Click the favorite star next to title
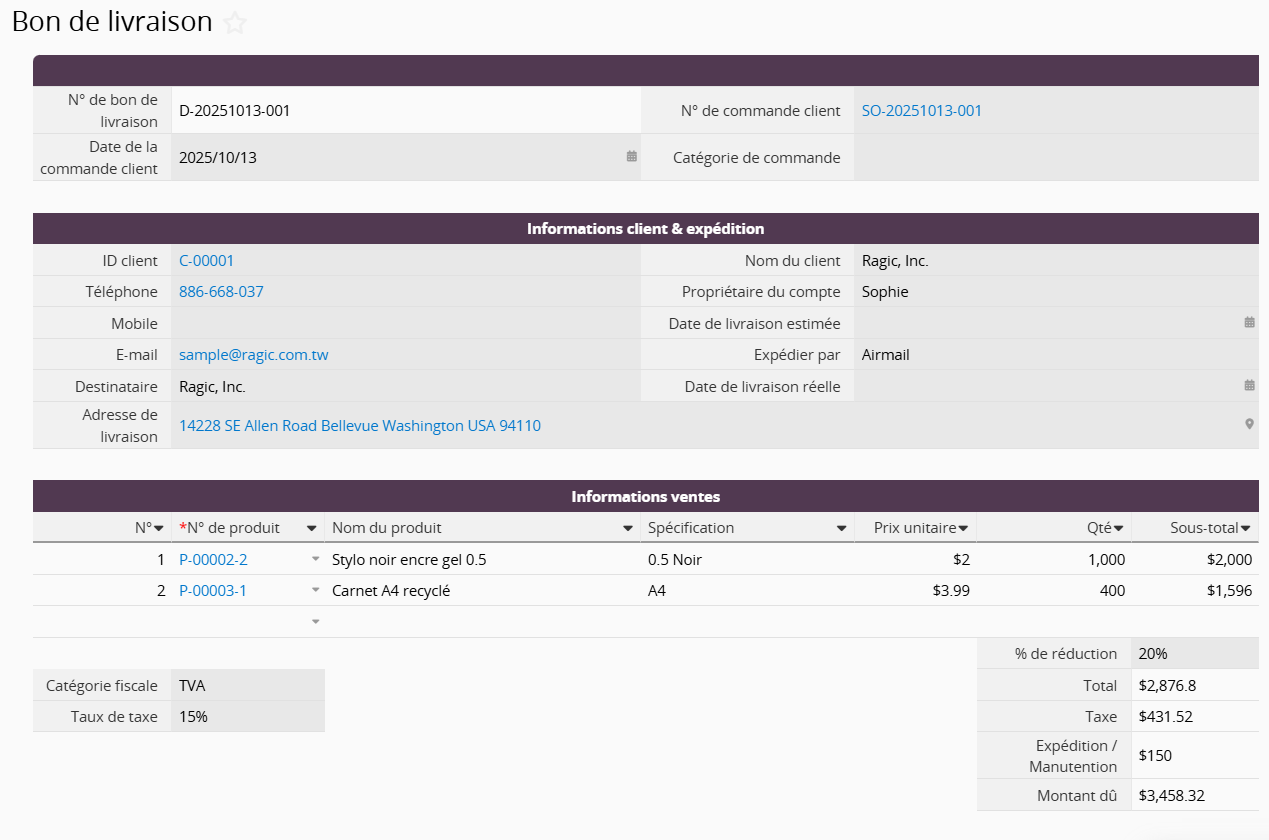The height and width of the screenshot is (840, 1269). (x=235, y=23)
